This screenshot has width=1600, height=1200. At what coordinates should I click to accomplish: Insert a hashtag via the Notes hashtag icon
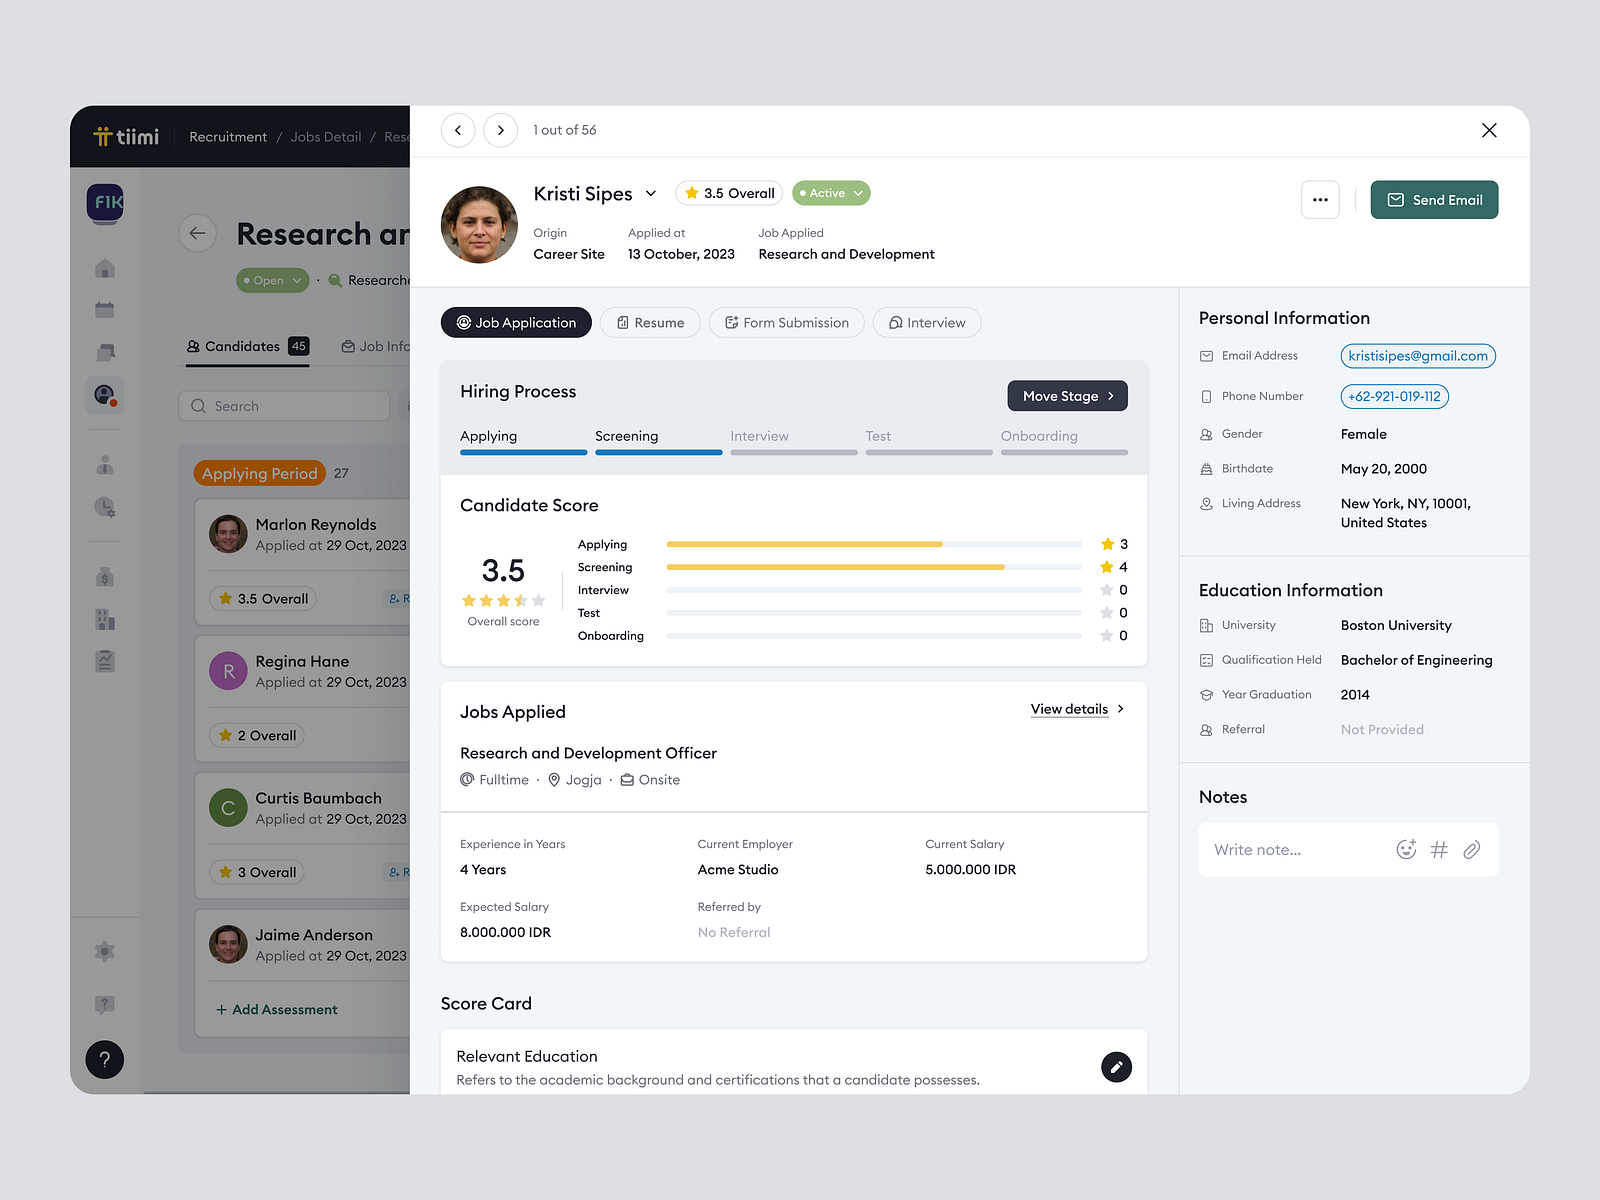coord(1439,849)
